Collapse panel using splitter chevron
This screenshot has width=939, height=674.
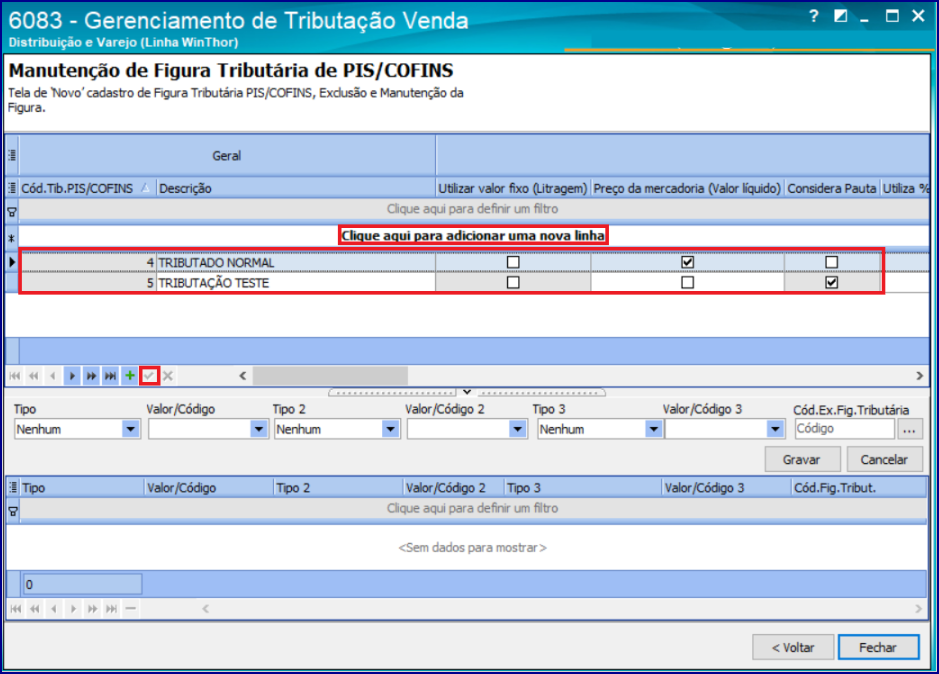tap(467, 392)
